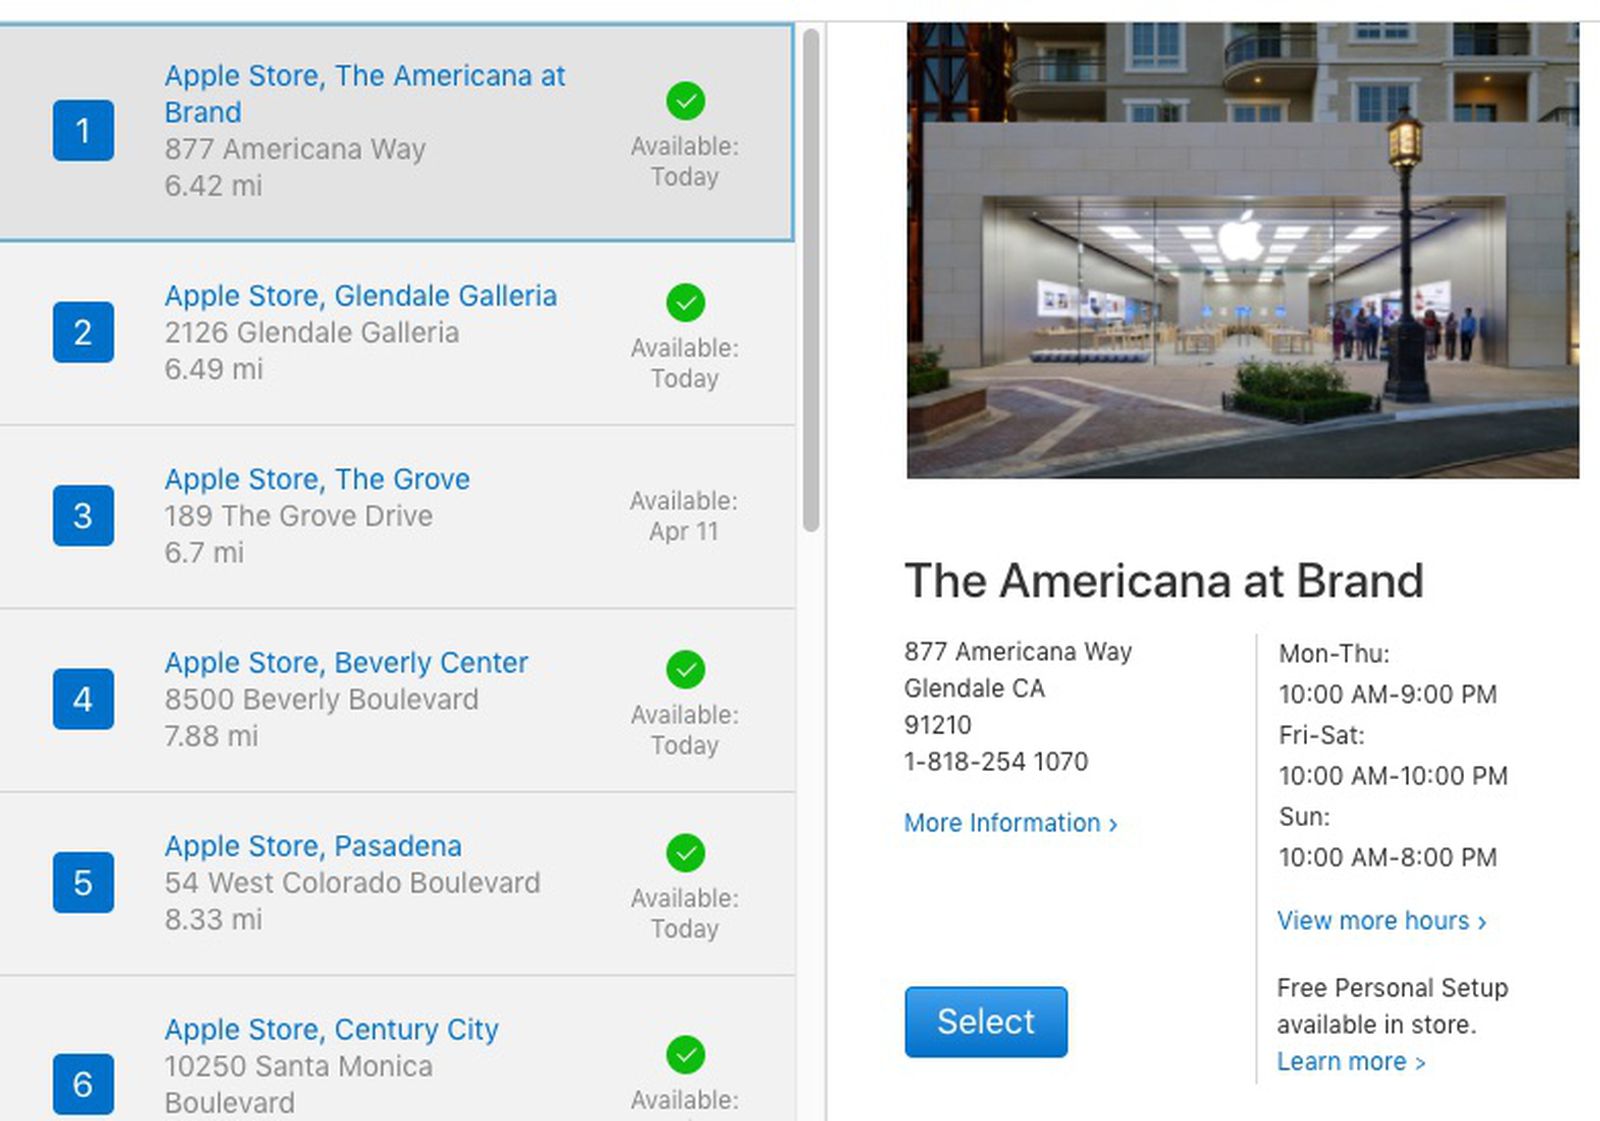This screenshot has height=1121, width=1600.
Task: Choose the Apple Store, Beverly Center listing
Action: (x=346, y=662)
